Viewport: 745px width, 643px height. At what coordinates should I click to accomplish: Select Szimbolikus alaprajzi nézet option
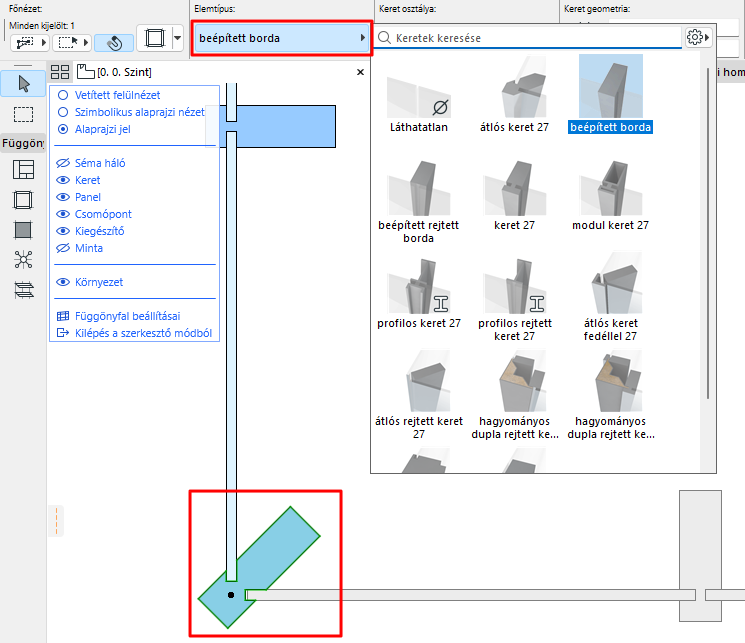tap(63, 112)
